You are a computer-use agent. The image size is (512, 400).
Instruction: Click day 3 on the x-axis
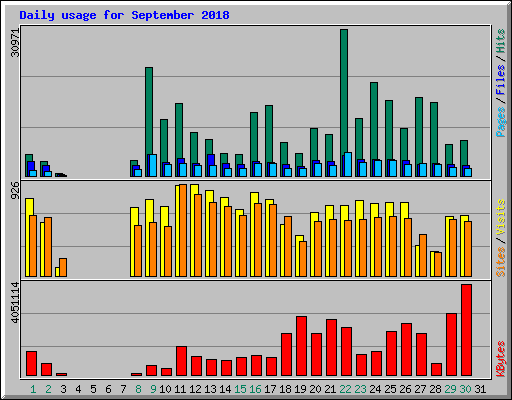pos(63,389)
